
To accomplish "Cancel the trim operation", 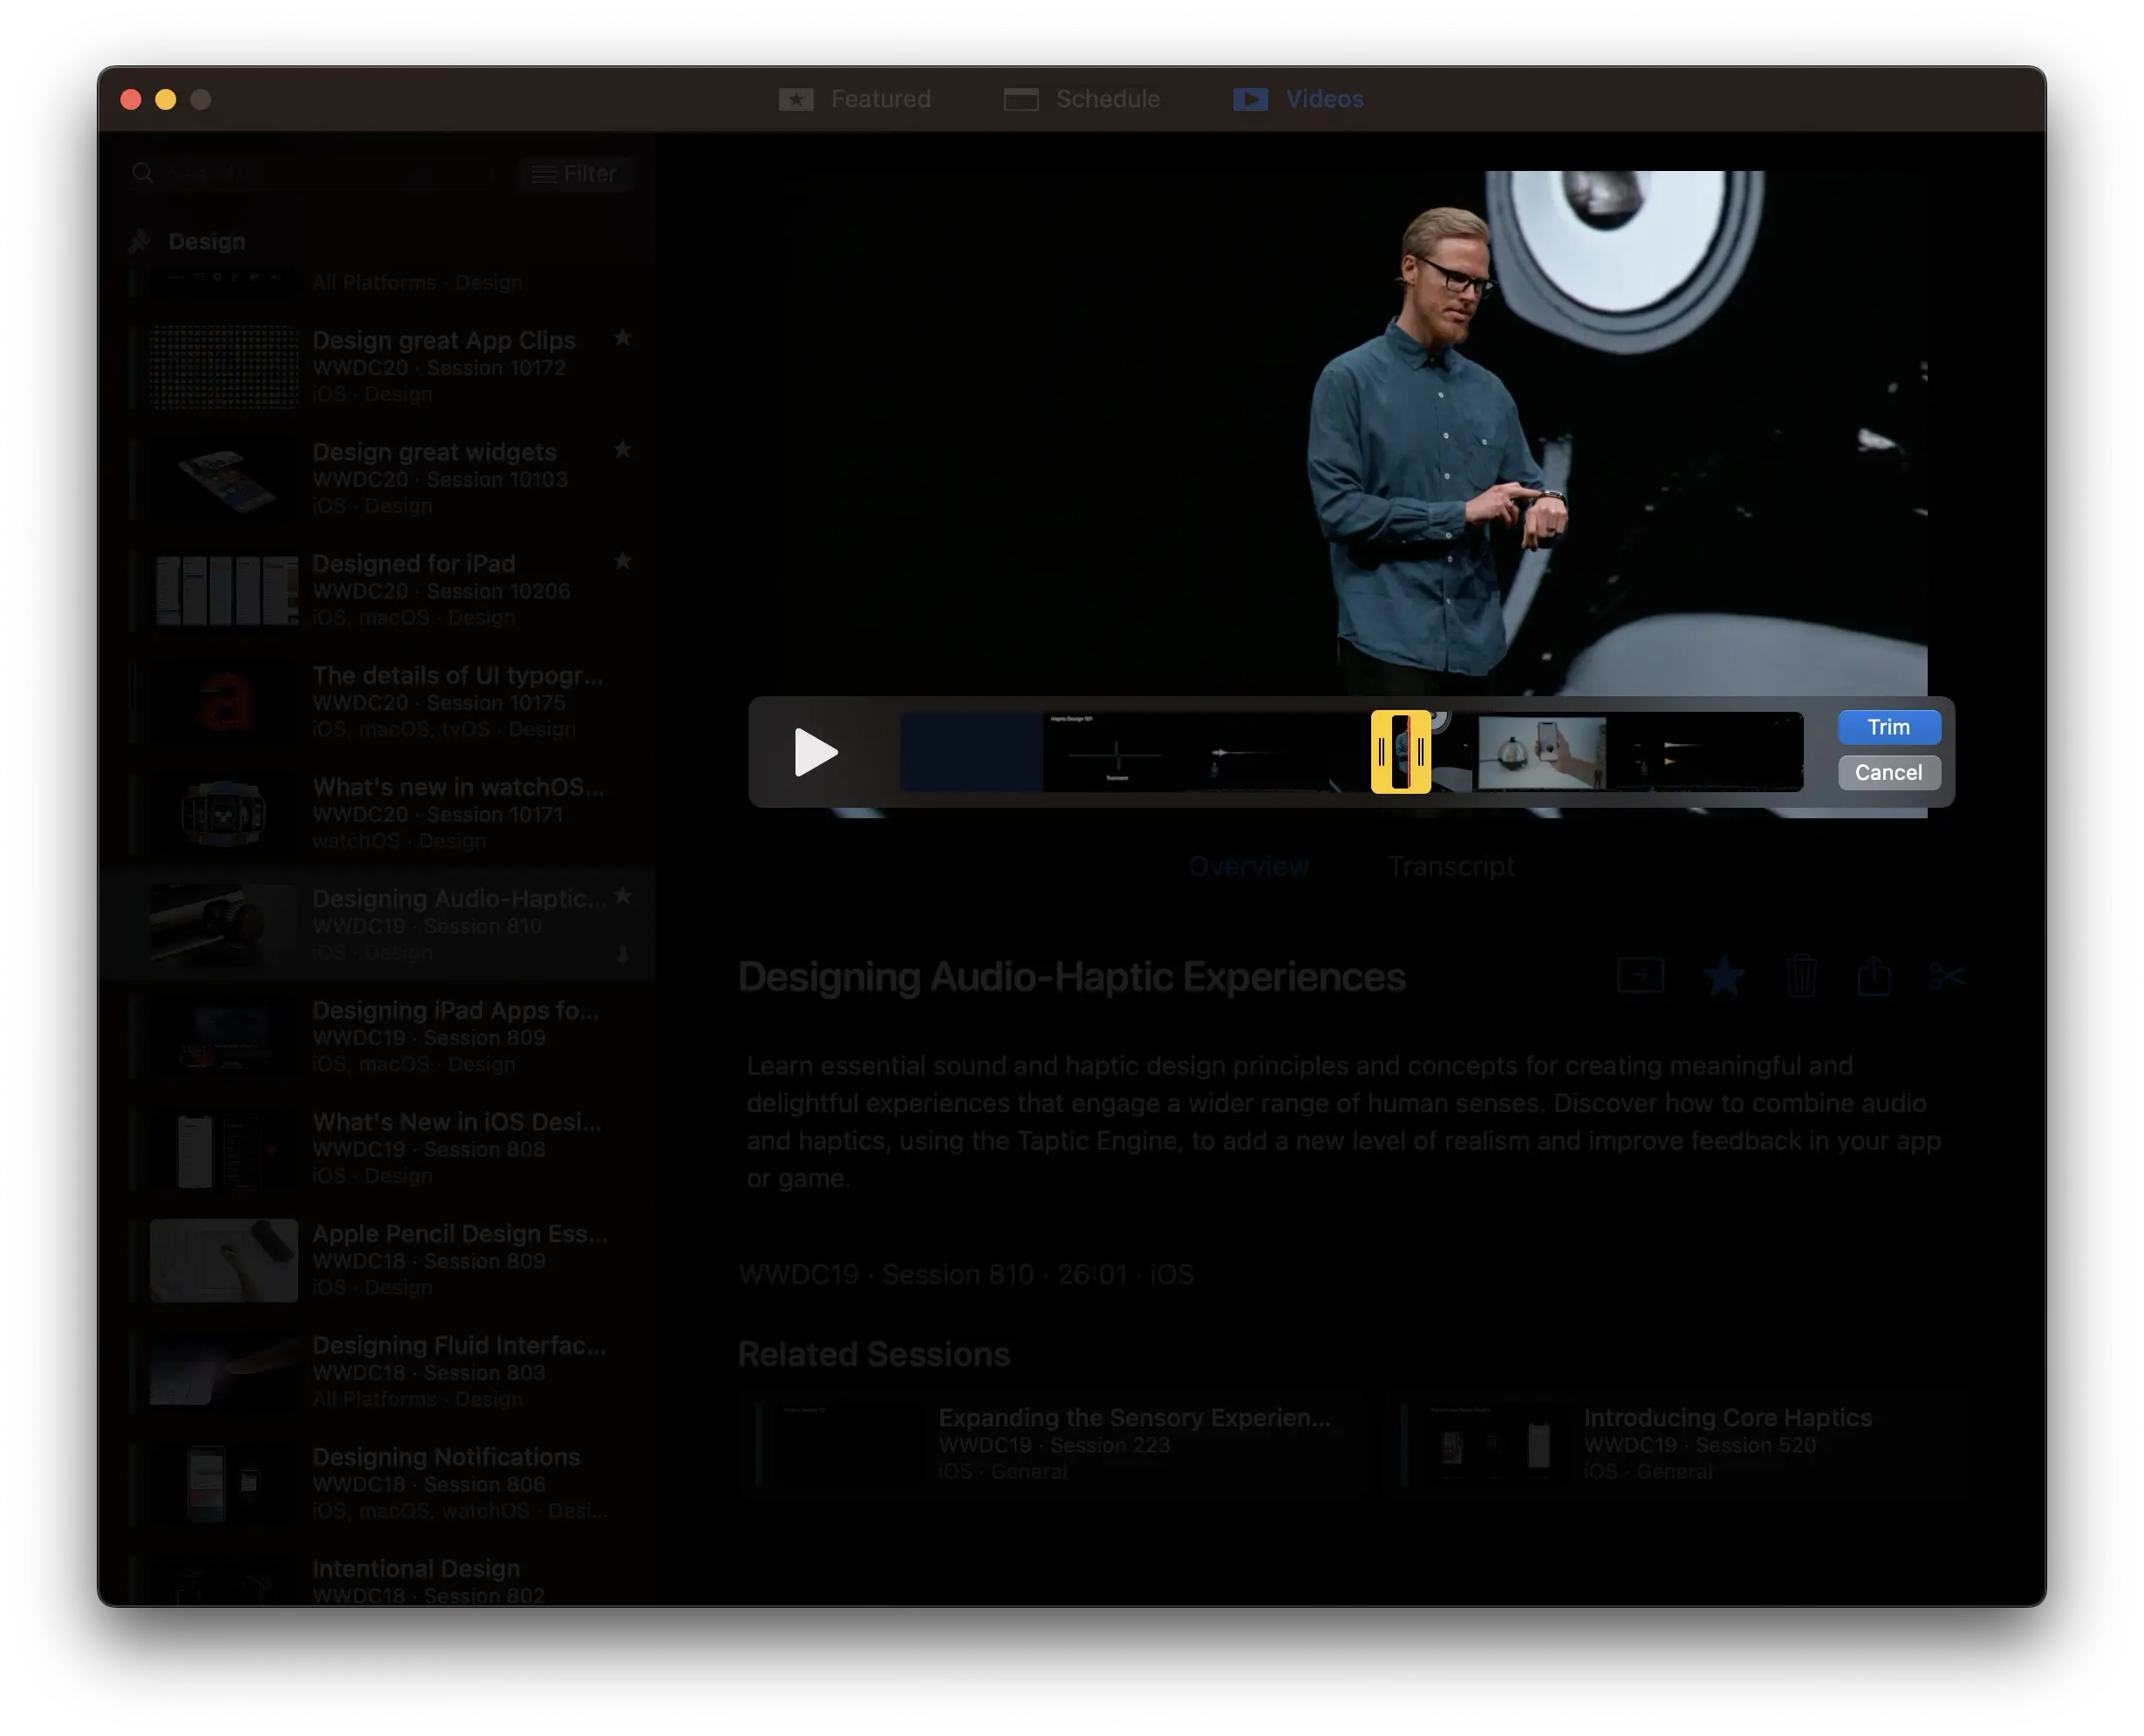I will point(1888,772).
